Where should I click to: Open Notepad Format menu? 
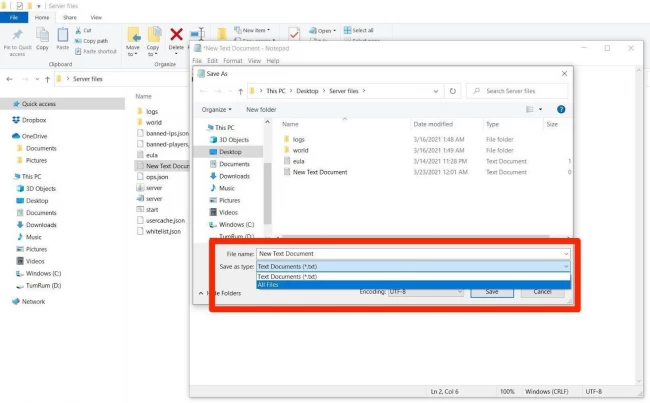tap(233, 61)
